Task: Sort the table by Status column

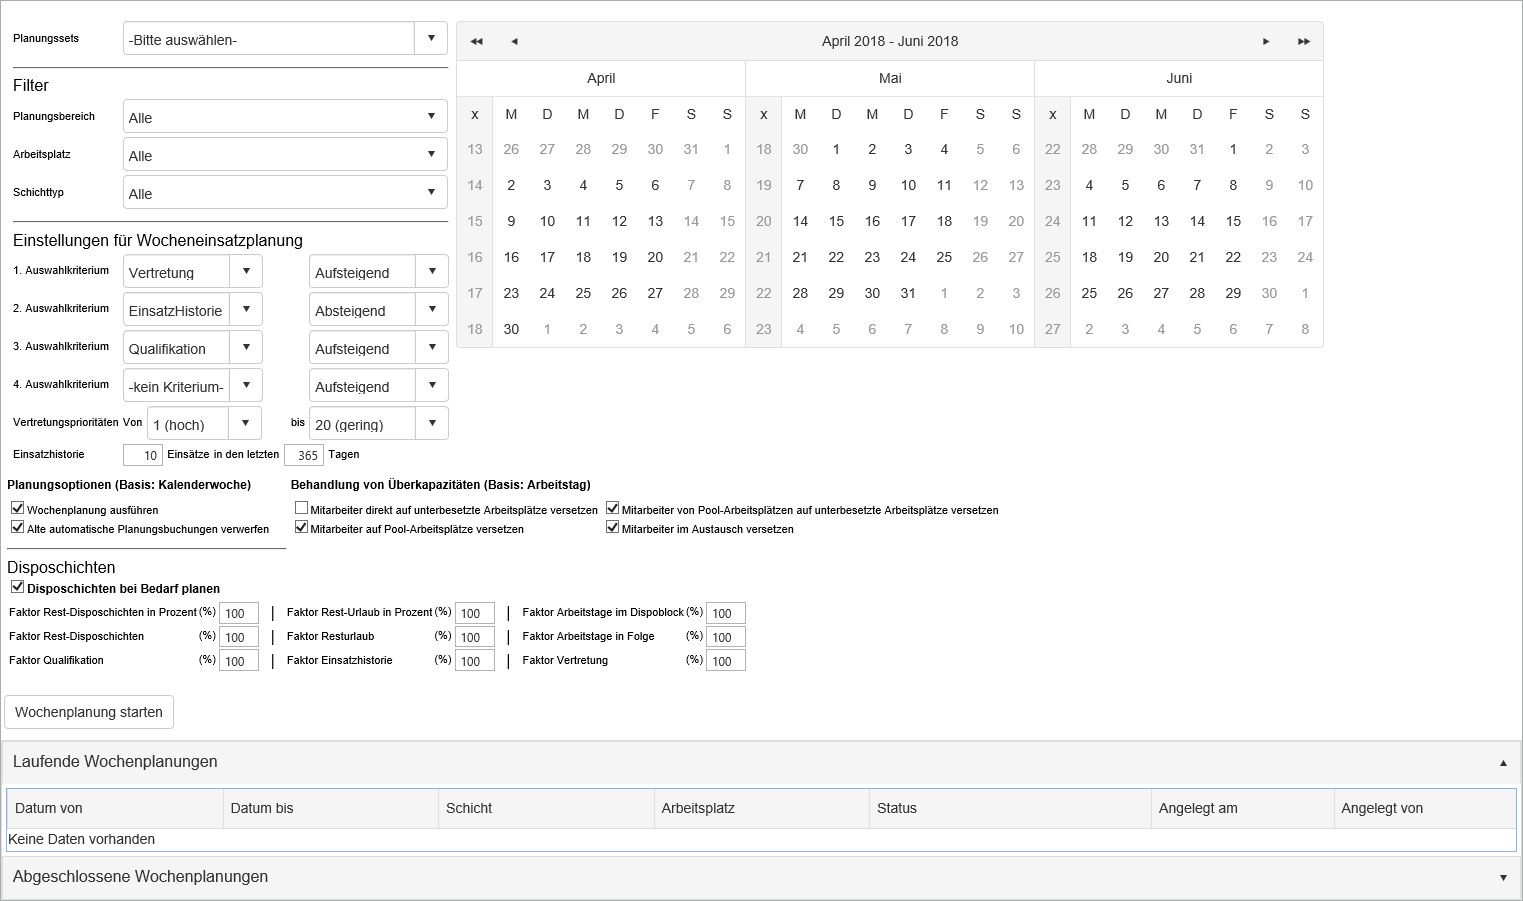Action: (1010, 808)
